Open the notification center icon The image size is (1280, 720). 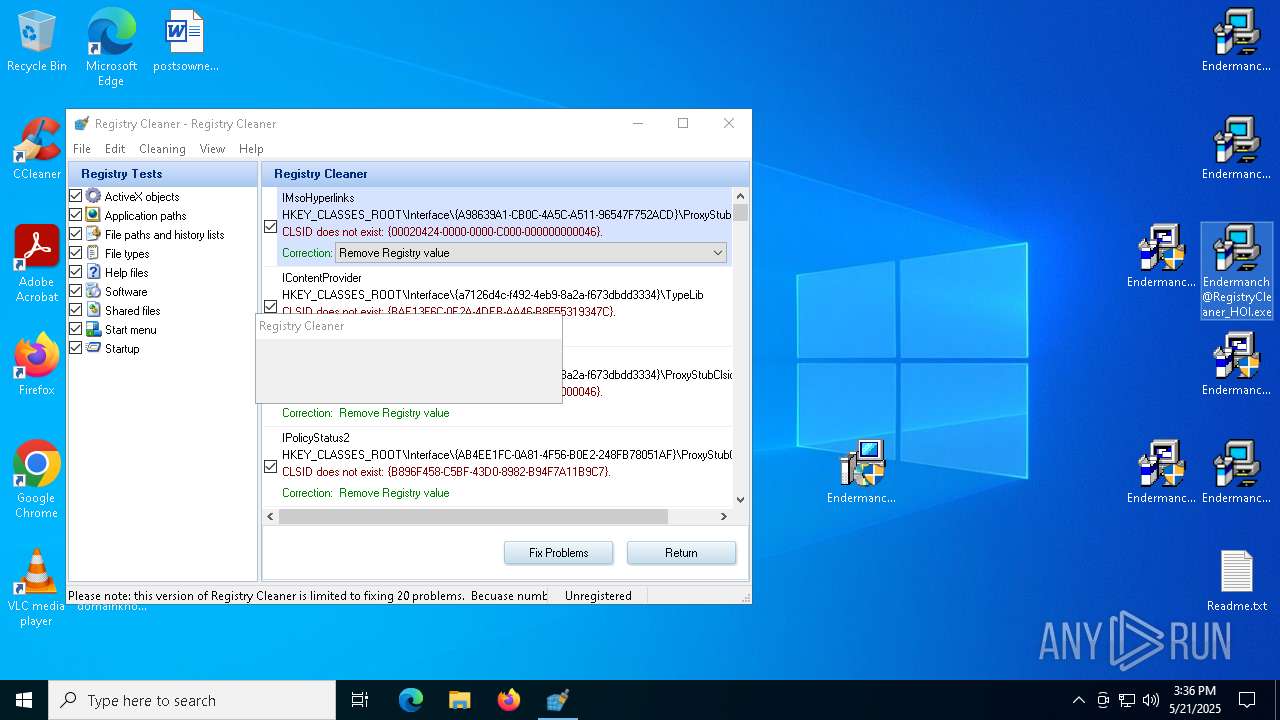[1247, 700]
